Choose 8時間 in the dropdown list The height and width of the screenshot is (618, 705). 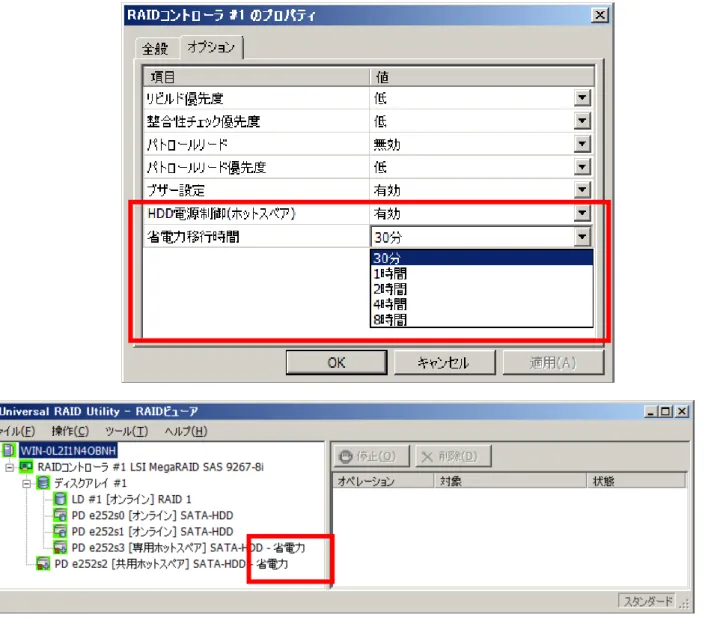click(x=481, y=319)
